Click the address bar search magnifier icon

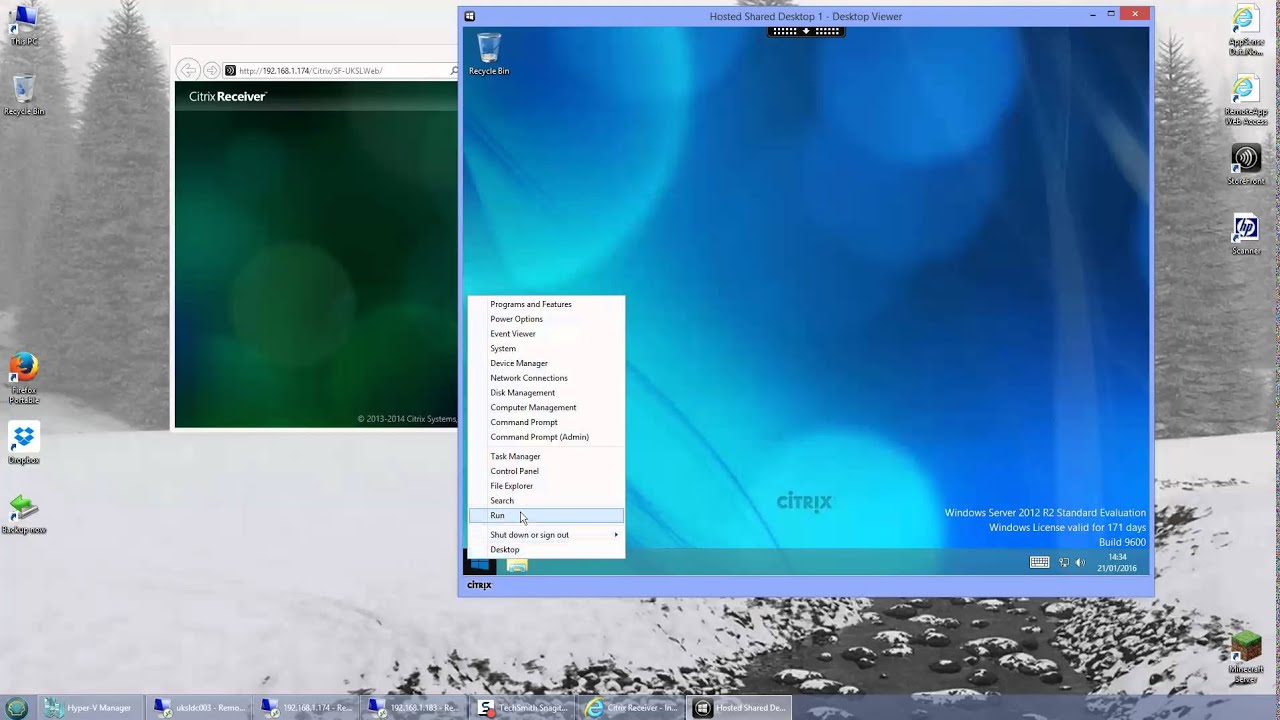(x=453, y=71)
